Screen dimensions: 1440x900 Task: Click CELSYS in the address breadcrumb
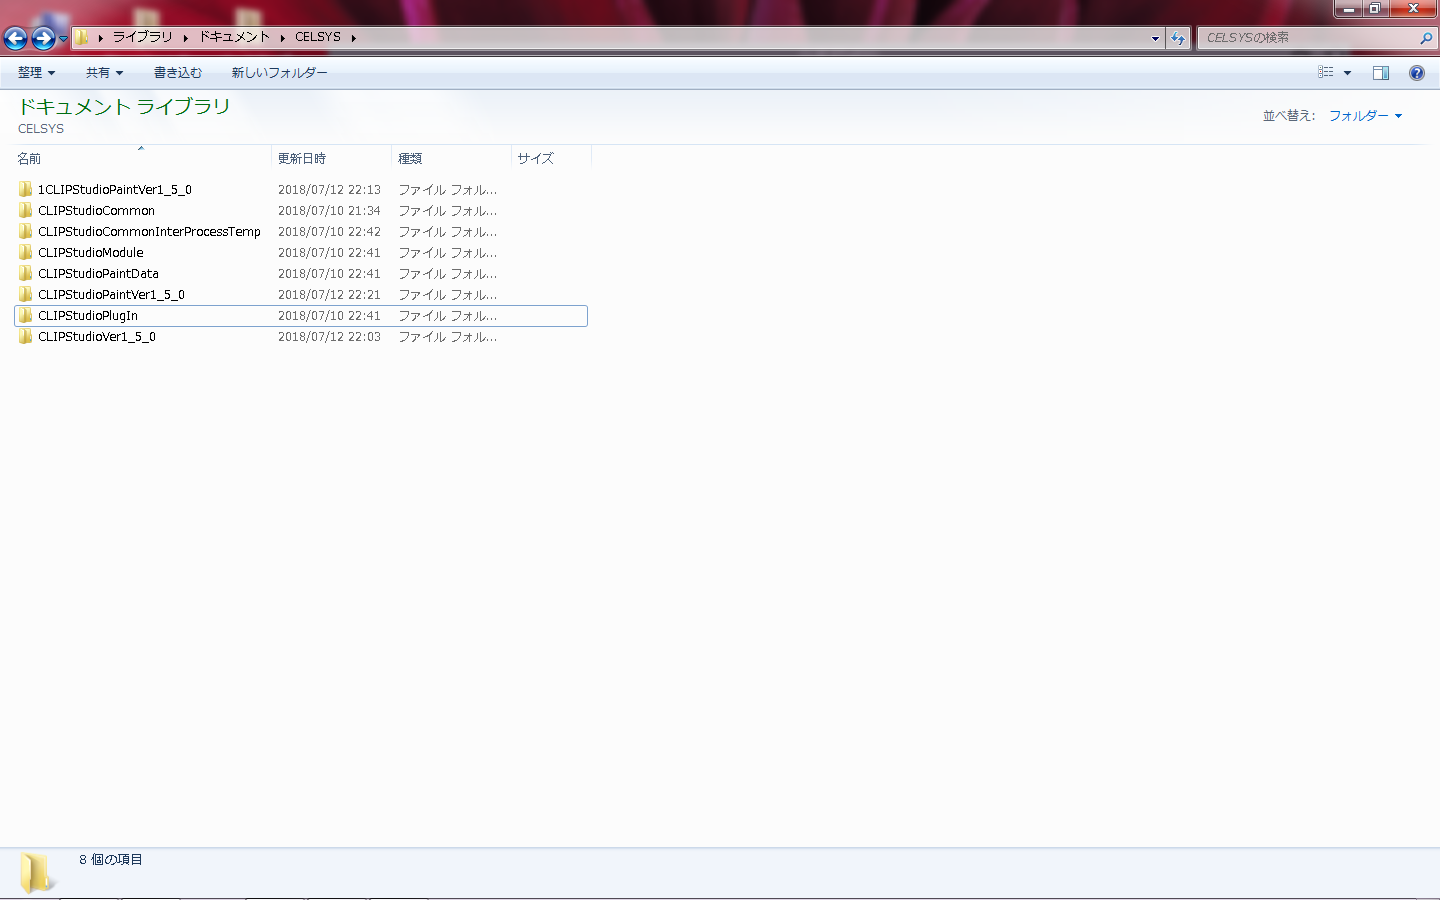point(318,37)
